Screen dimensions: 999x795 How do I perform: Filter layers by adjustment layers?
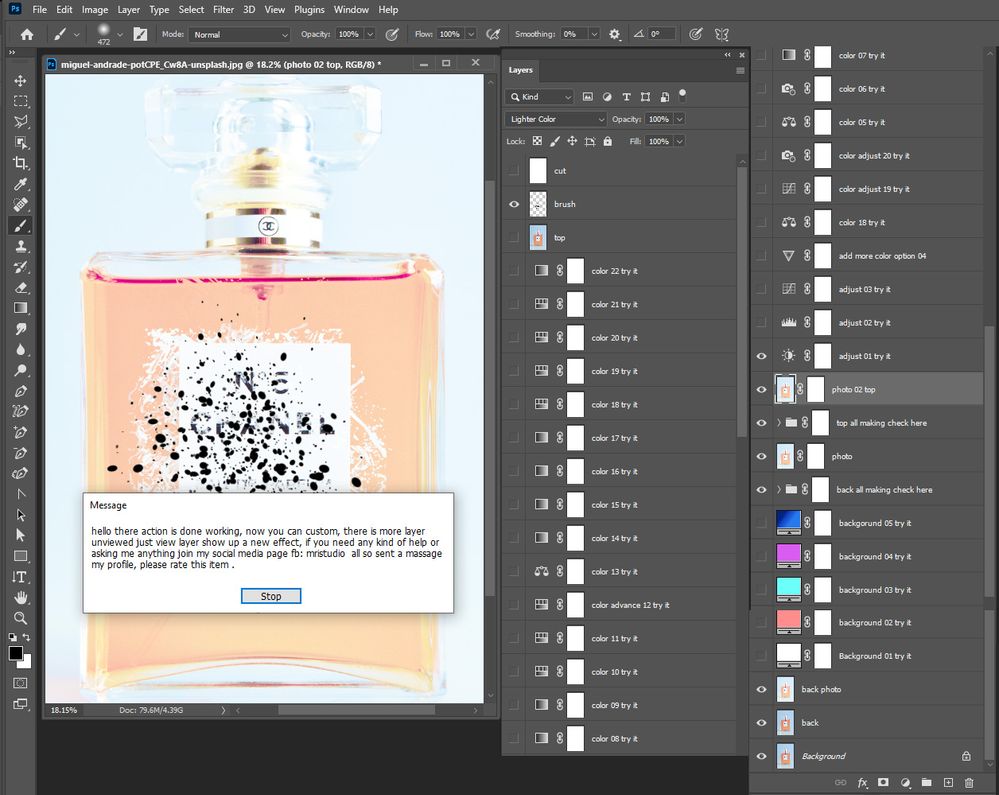607,97
